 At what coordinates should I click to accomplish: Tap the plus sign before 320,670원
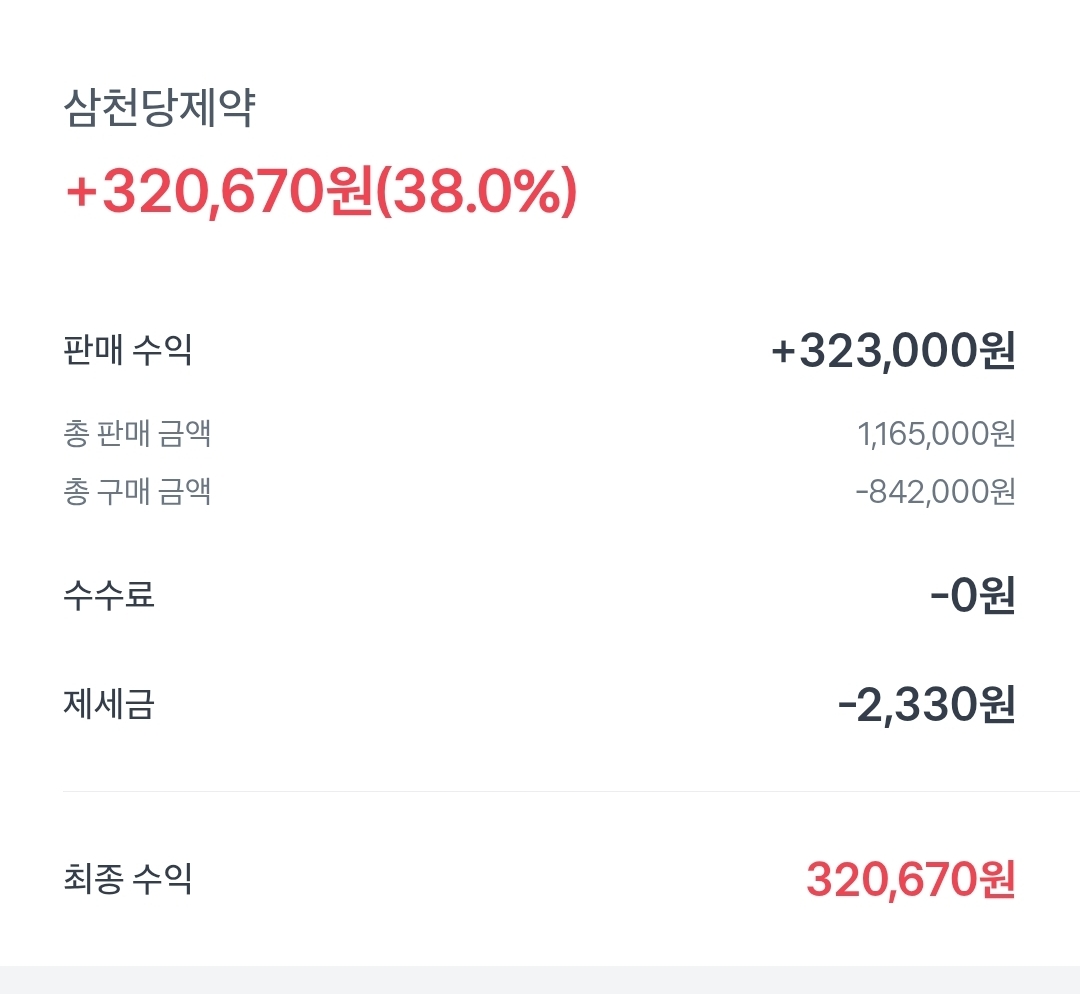[x=81, y=192]
